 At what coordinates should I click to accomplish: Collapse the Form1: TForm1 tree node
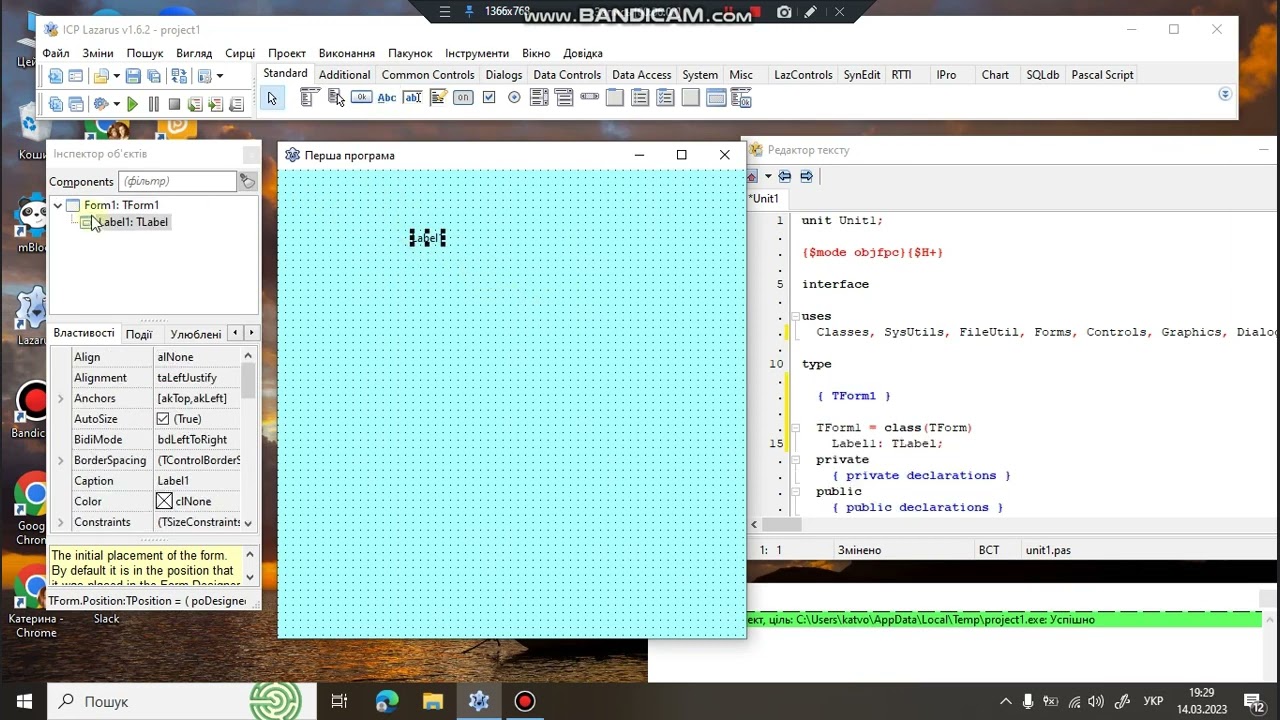tap(58, 205)
